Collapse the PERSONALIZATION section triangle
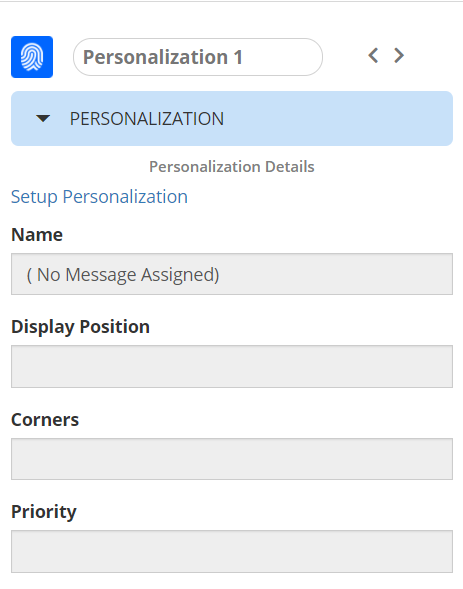Viewport: 463px width, 589px height. pos(43,119)
